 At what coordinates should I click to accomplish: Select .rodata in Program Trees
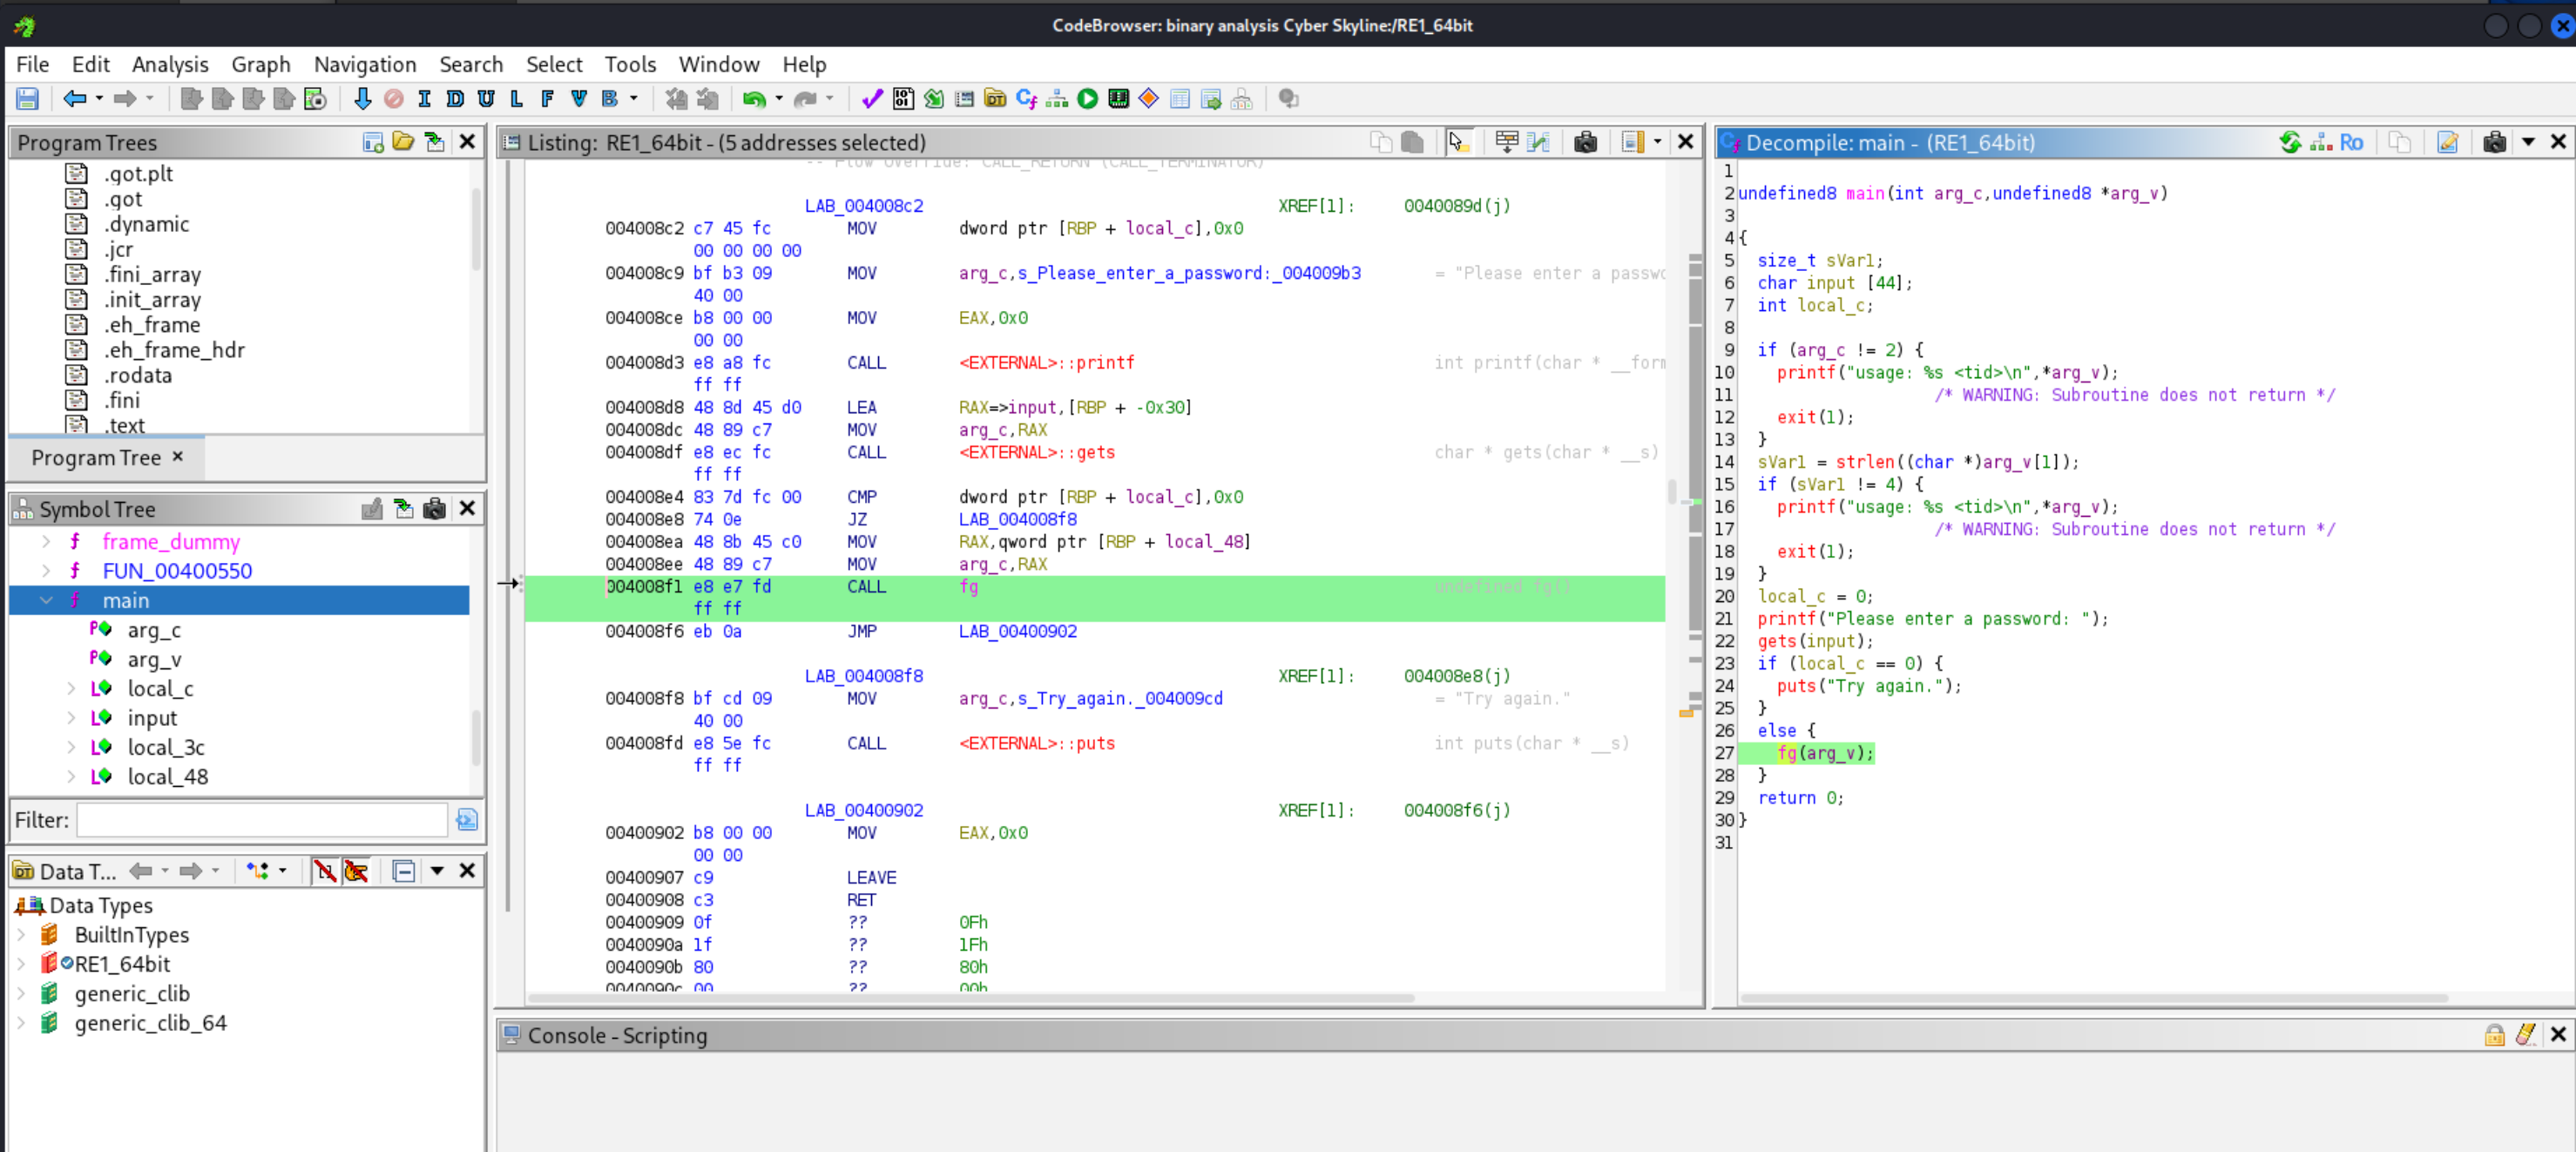point(138,374)
